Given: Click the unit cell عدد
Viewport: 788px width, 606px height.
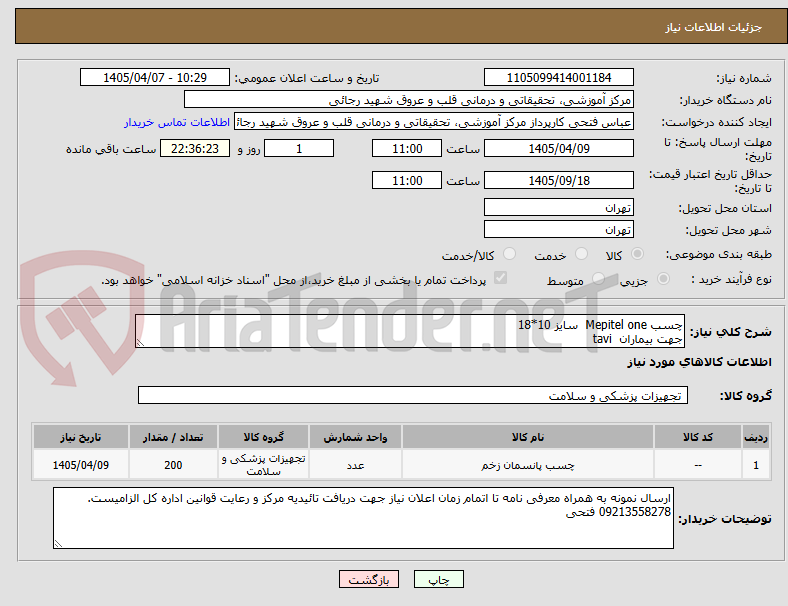Looking at the screenshot, I should (355, 465).
